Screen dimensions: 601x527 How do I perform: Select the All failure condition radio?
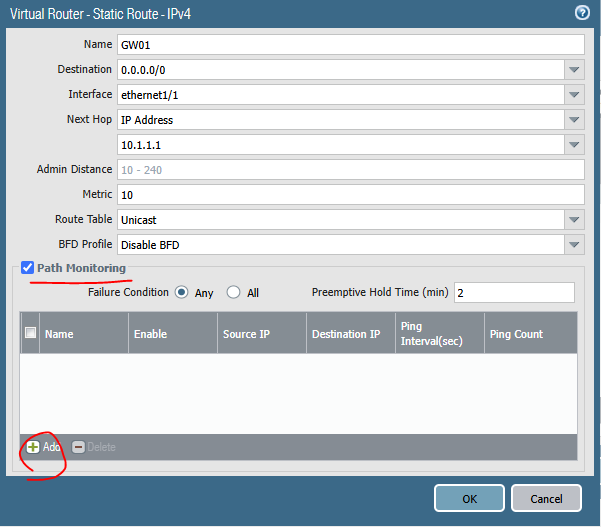[x=233, y=292]
